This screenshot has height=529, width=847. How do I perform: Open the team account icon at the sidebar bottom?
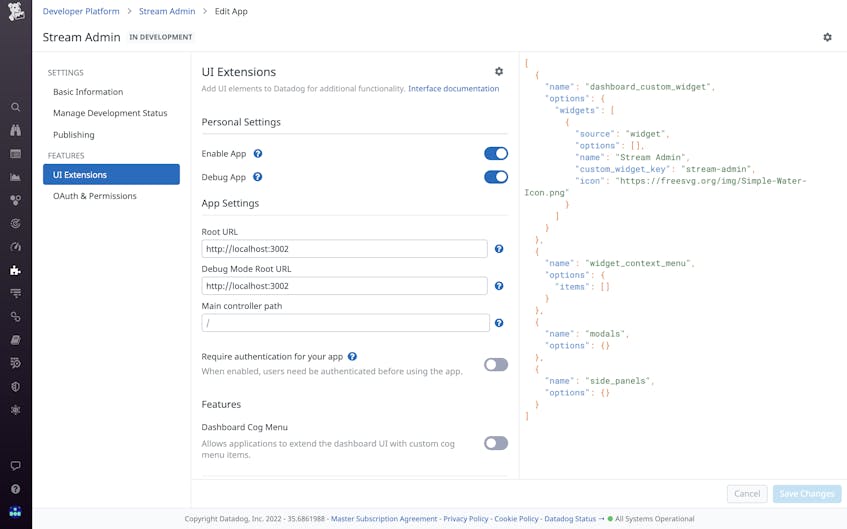(x=16, y=512)
